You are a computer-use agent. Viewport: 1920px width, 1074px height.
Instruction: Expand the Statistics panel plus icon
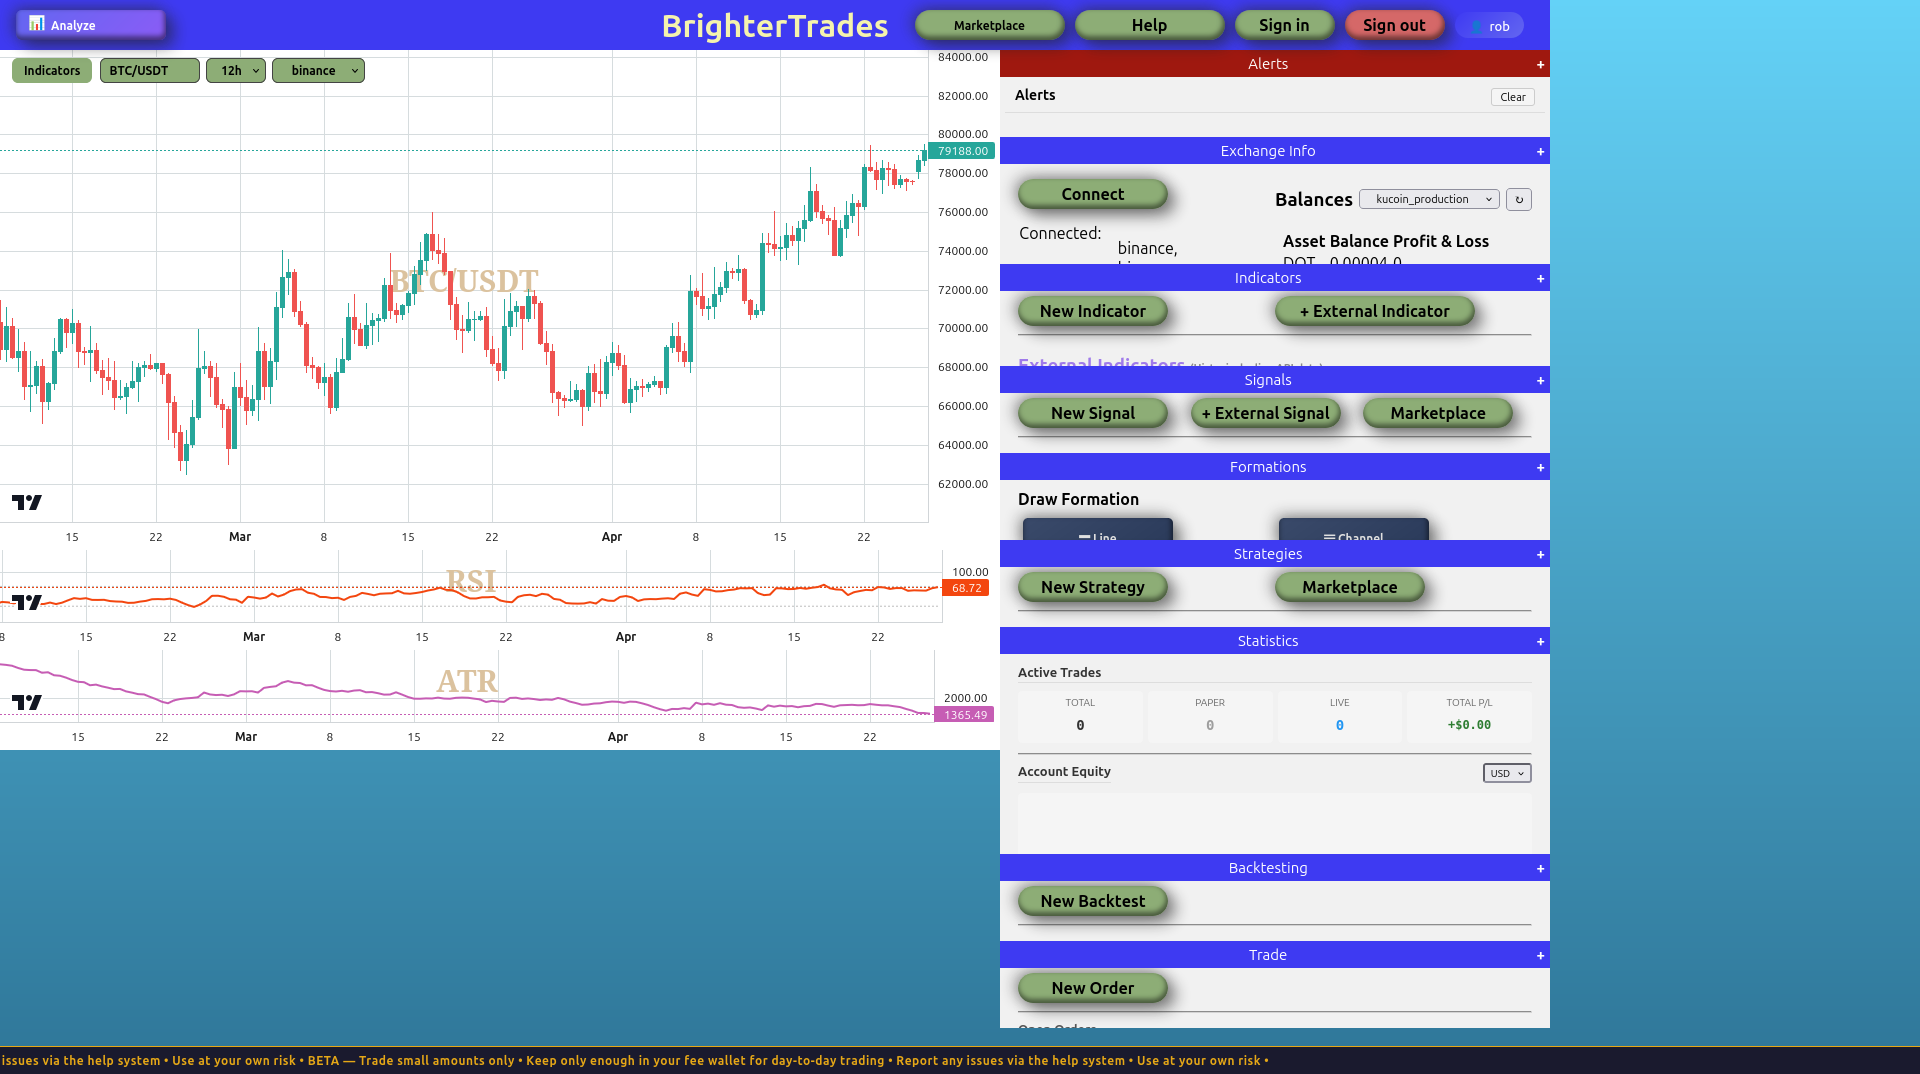click(x=1540, y=641)
